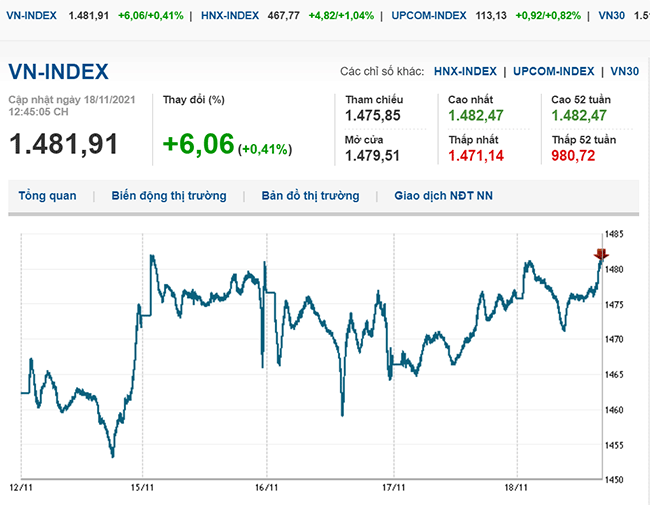Open VN30 link beside Các chỉ số khác

[624, 72]
